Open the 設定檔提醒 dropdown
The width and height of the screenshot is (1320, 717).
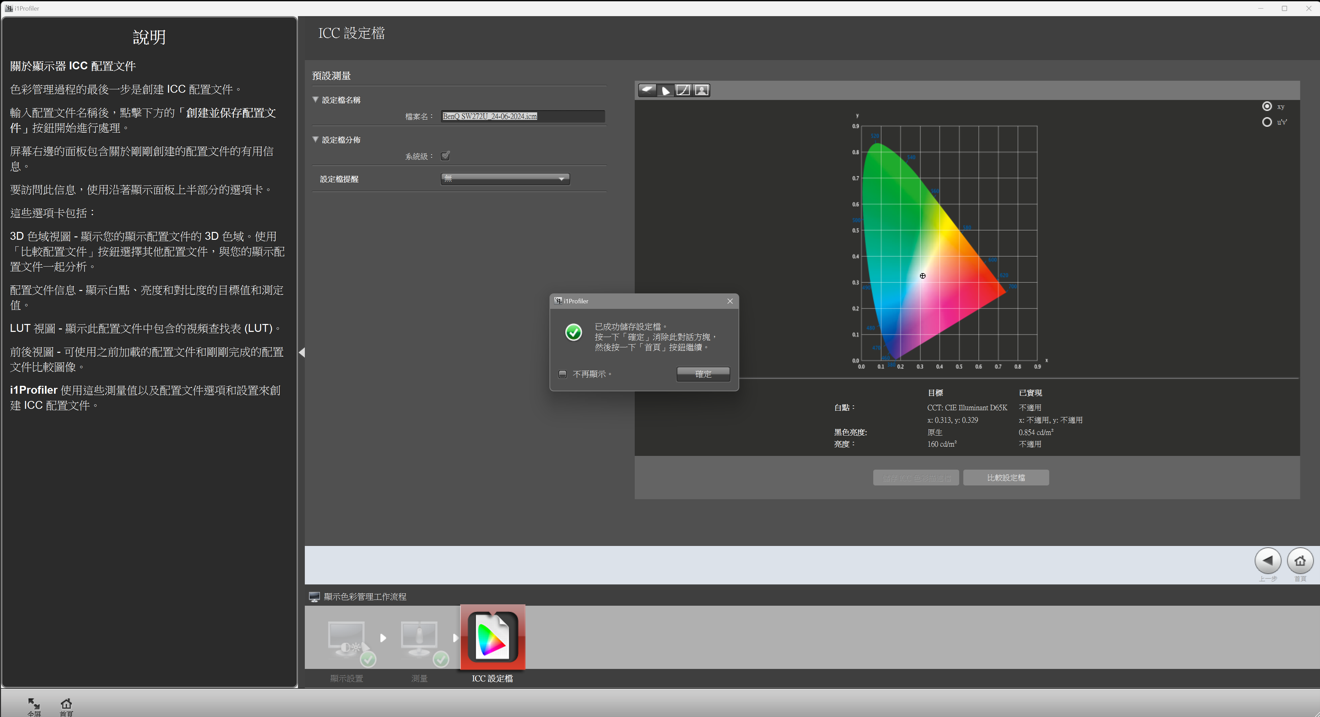[505, 179]
